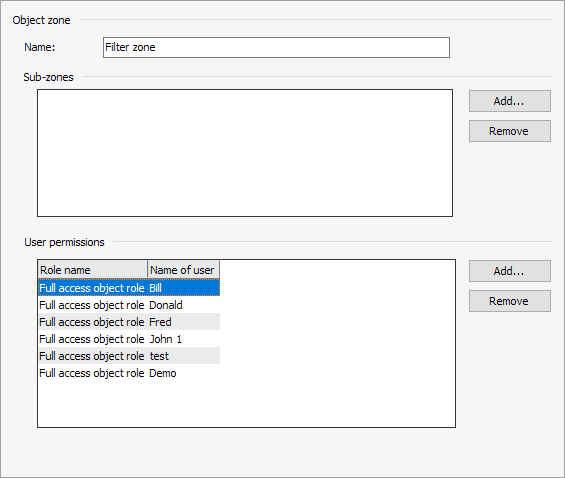The image size is (565, 478).
Task: Sort by Name of user column header
Action: tap(183, 270)
